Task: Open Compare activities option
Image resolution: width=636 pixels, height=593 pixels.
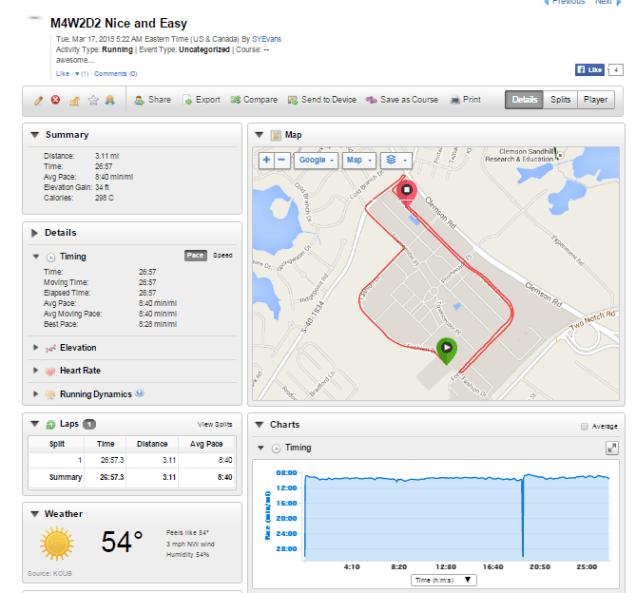Action: (x=254, y=100)
